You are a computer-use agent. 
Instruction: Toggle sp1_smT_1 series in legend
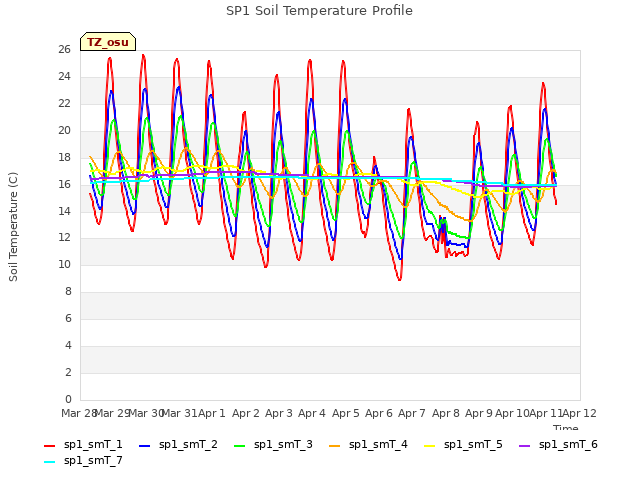(x=83, y=444)
